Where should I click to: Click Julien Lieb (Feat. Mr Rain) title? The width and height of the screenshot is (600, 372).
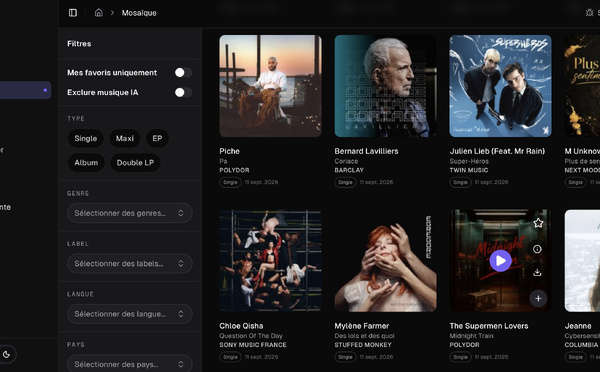click(497, 151)
